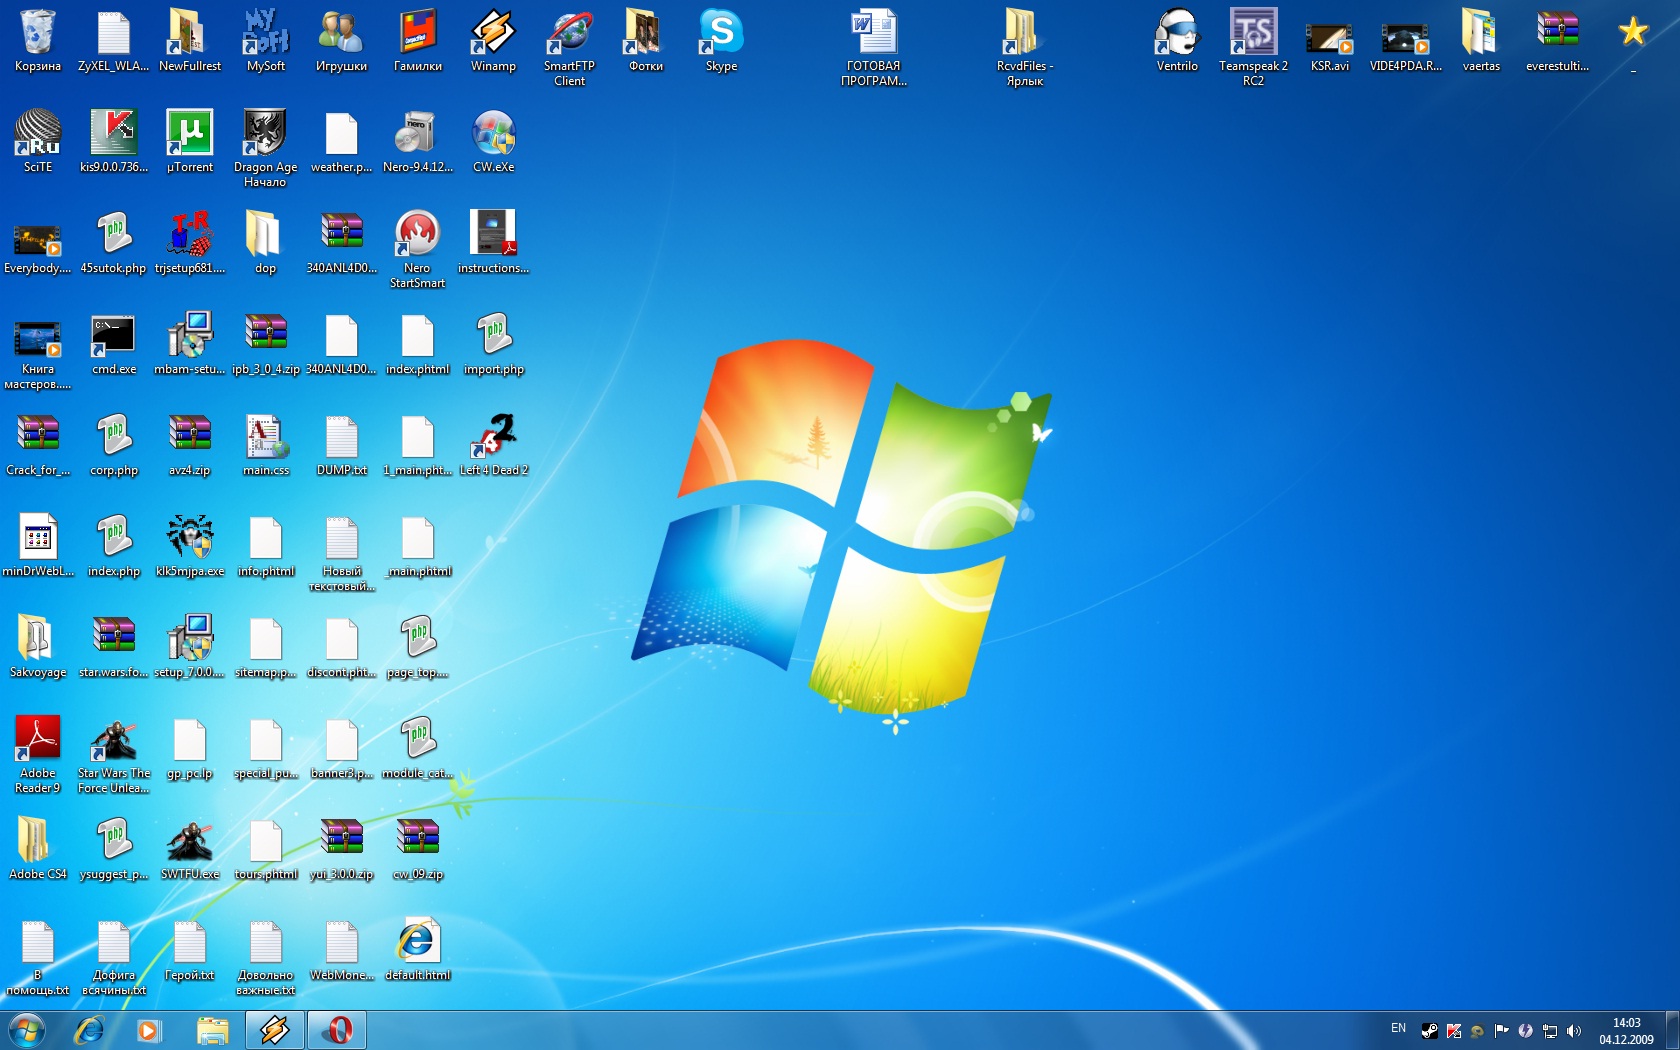
Task: Launch the µTorrent shortcut
Action: point(190,142)
